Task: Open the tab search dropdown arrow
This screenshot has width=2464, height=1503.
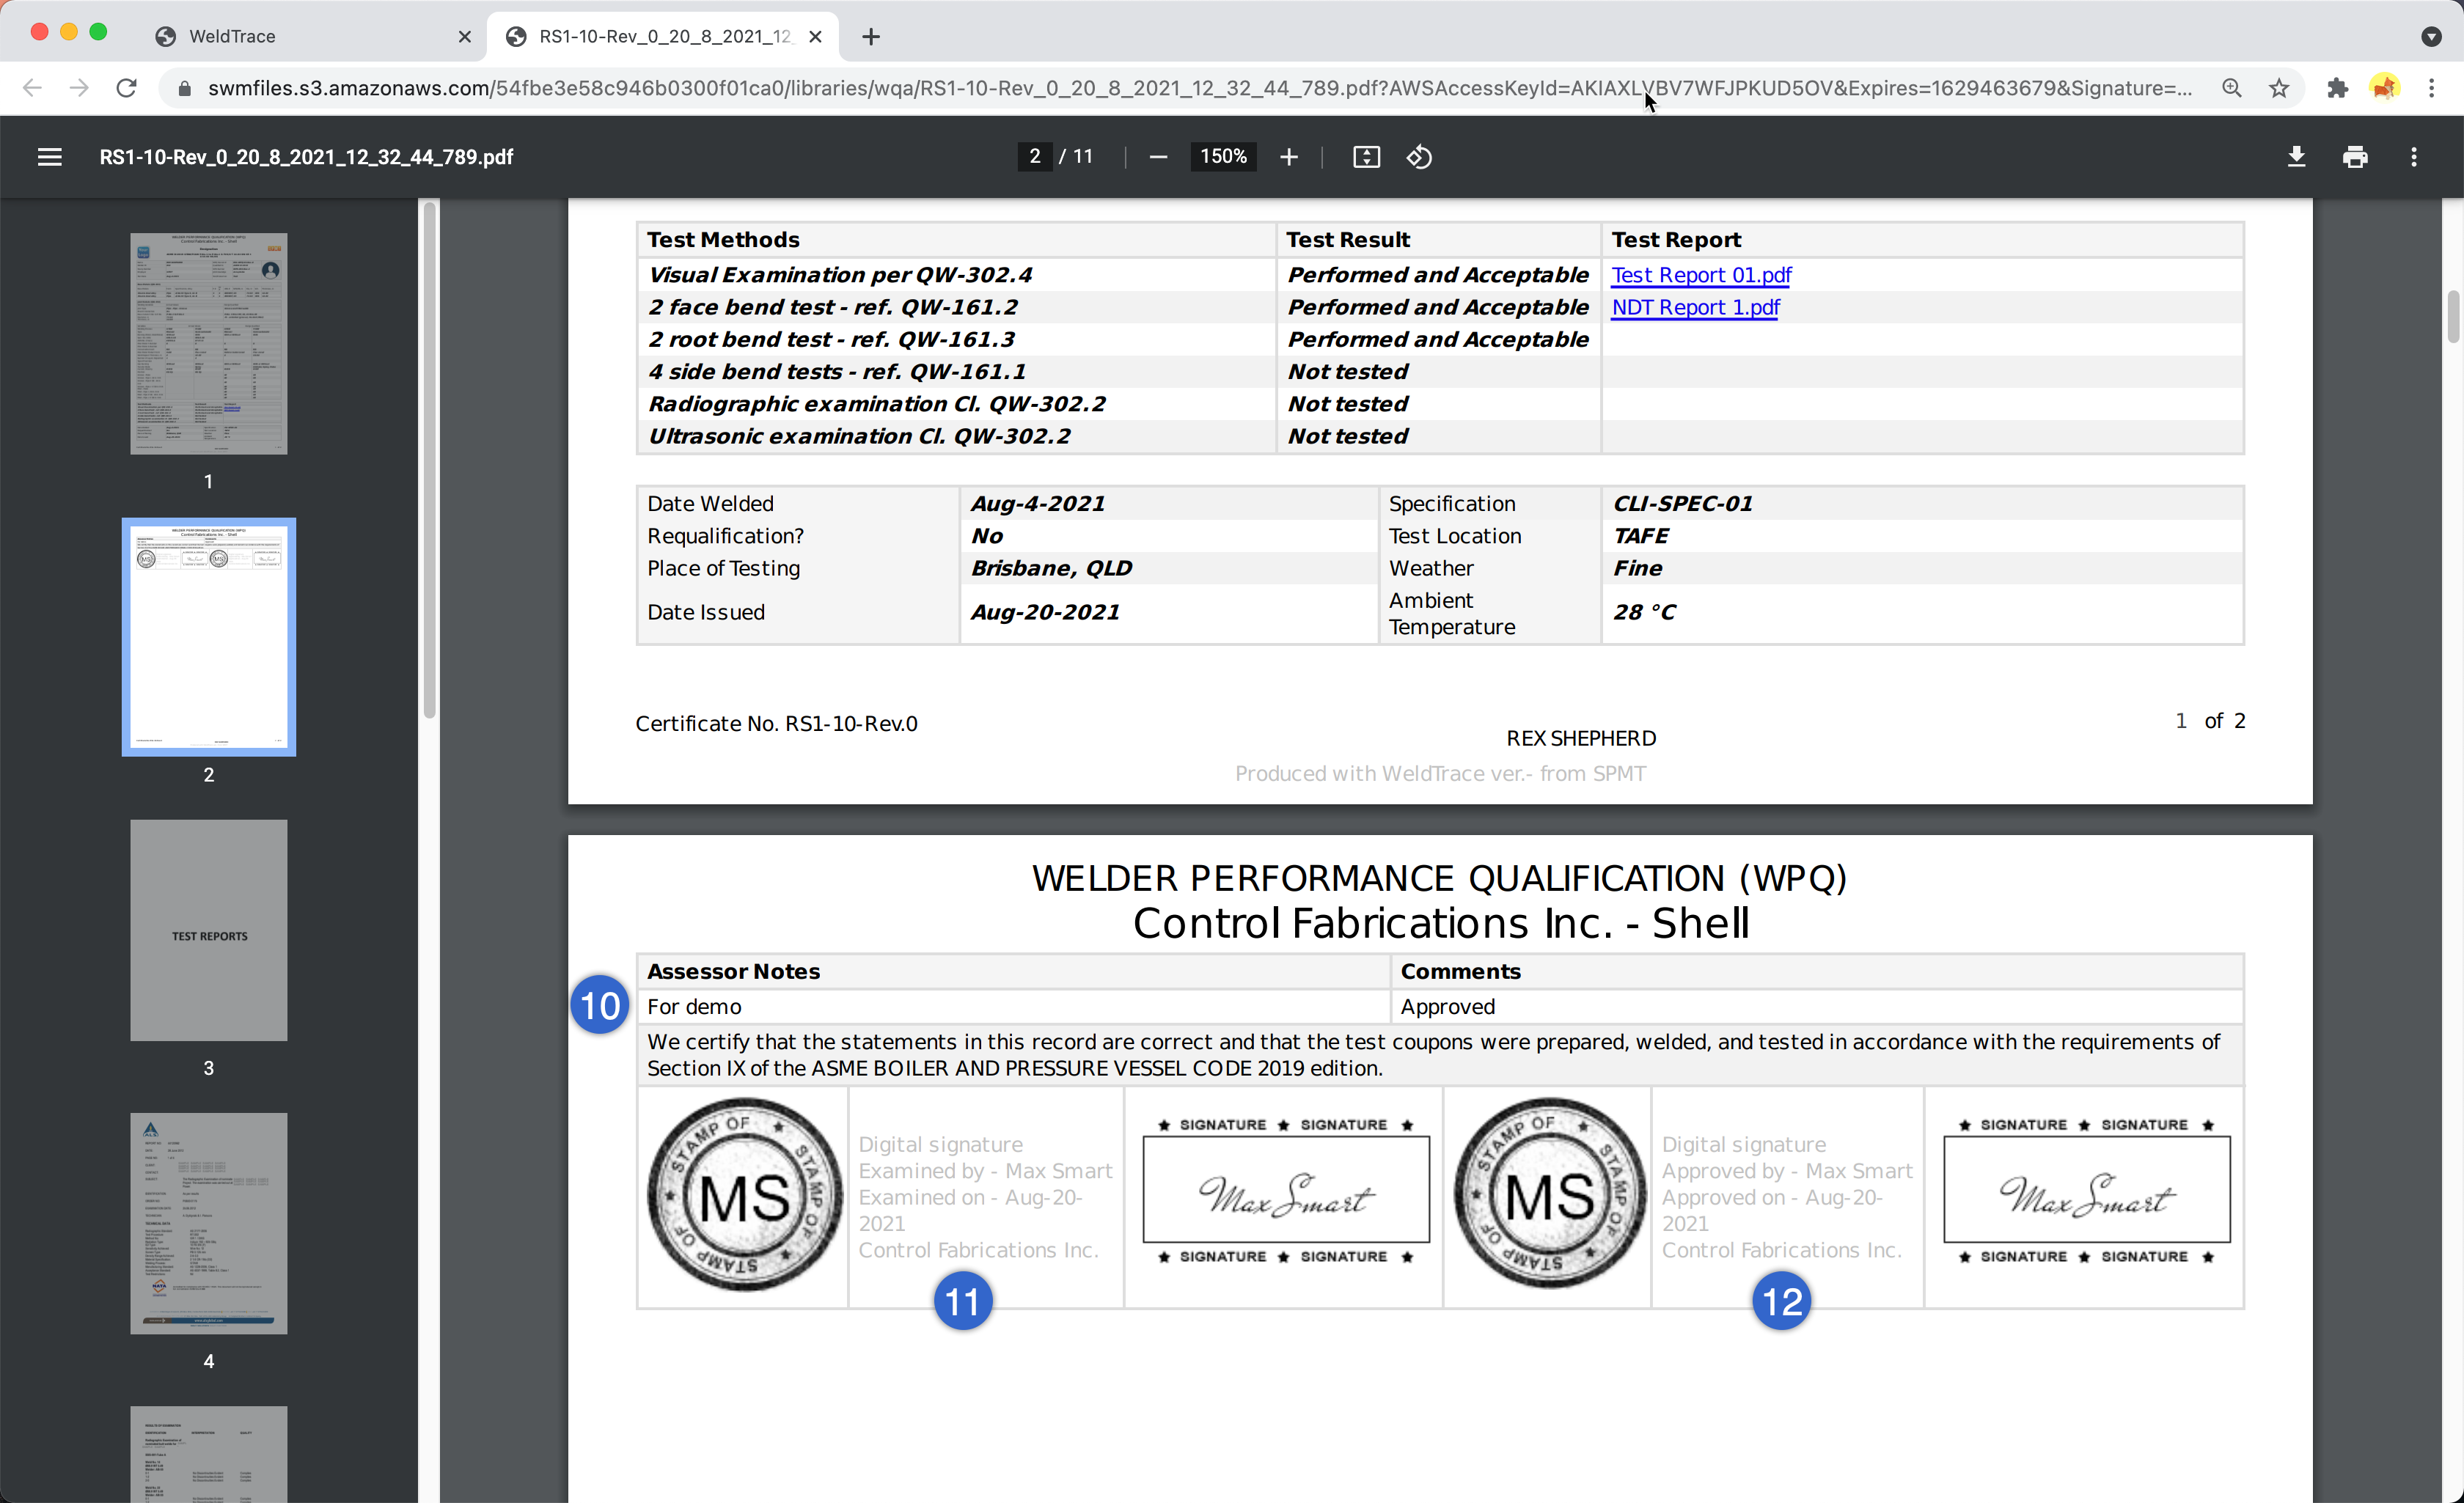Action: (2431, 37)
